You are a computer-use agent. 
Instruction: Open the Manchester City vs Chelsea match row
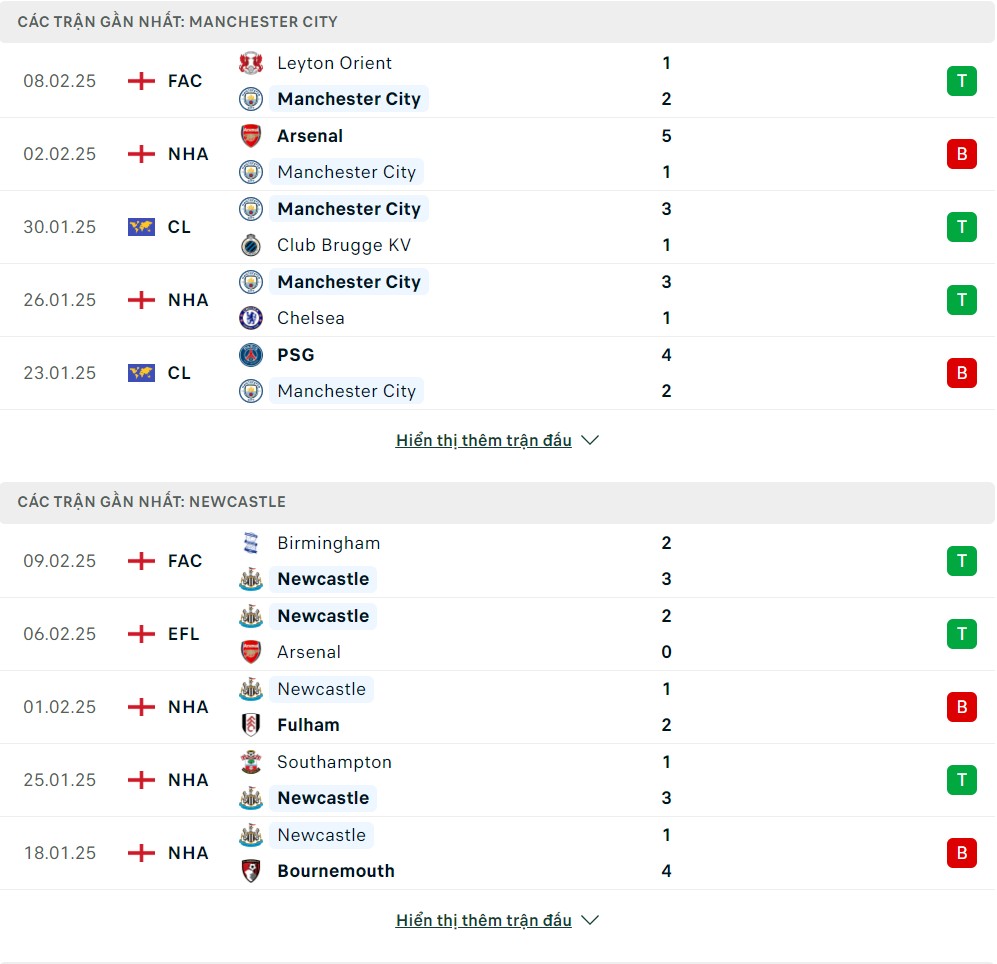coord(497,300)
